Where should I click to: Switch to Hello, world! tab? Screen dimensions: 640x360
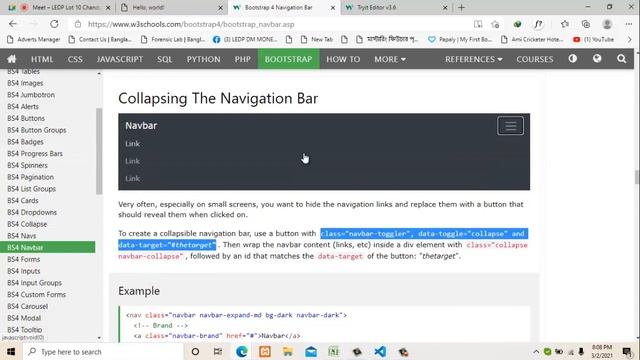(171, 7)
